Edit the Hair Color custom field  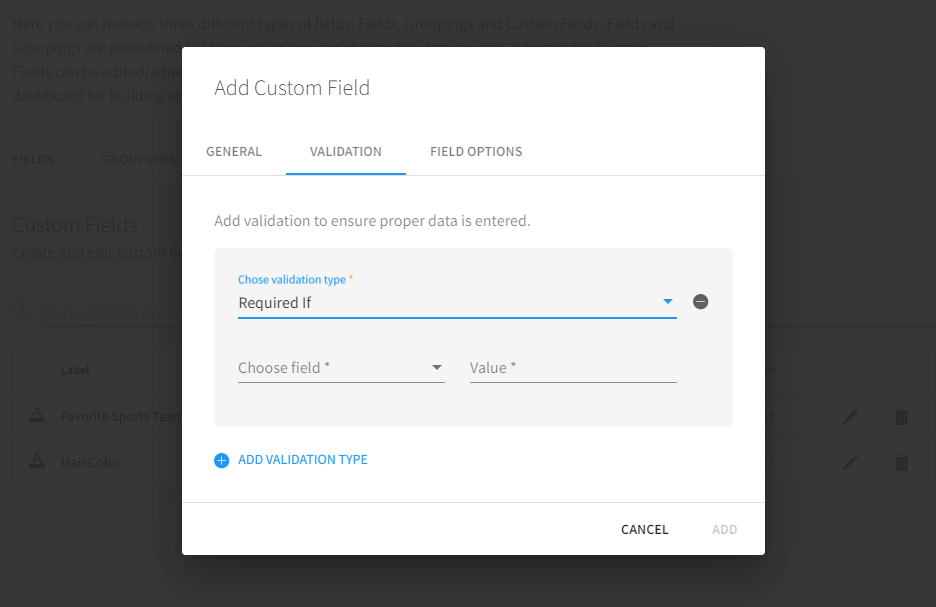(850, 463)
